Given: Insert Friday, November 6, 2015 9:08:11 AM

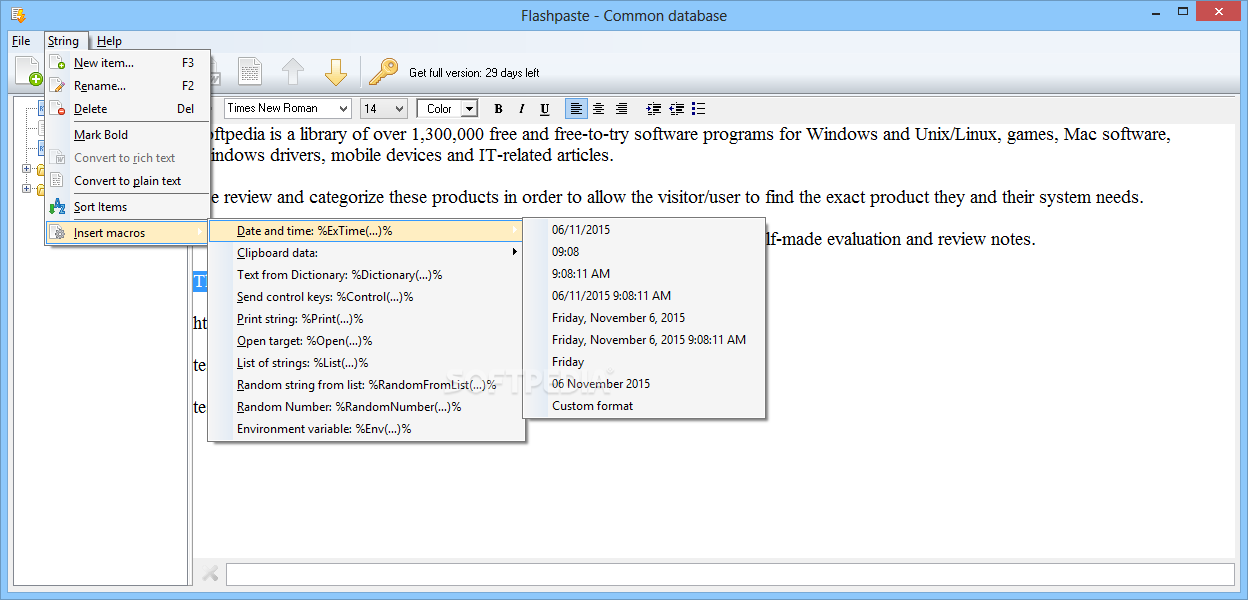Looking at the screenshot, I should (x=644, y=340).
